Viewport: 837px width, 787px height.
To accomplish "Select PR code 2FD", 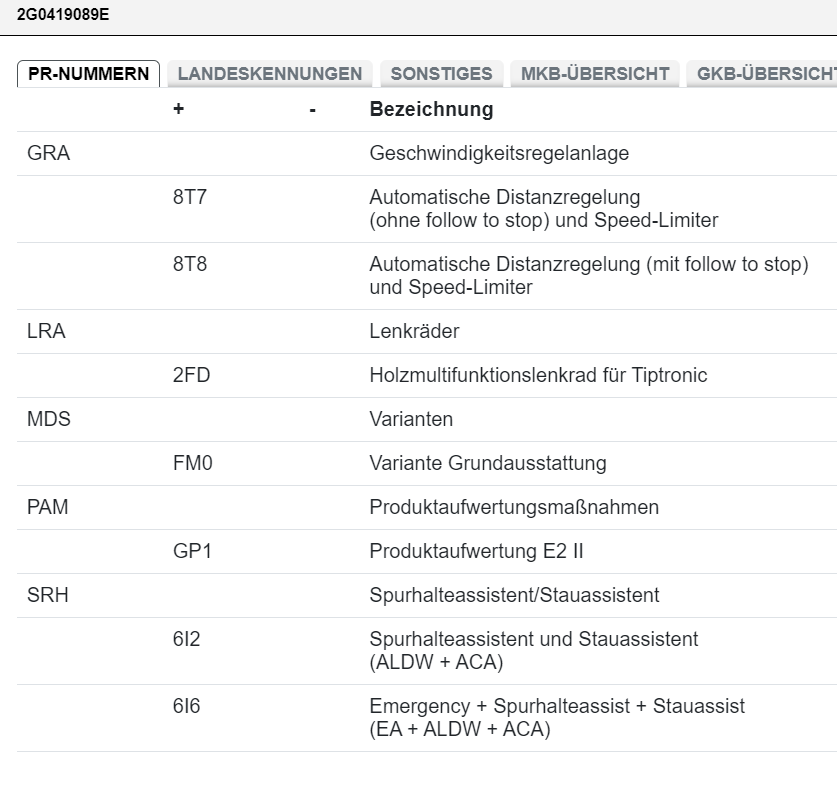I will (192, 376).
